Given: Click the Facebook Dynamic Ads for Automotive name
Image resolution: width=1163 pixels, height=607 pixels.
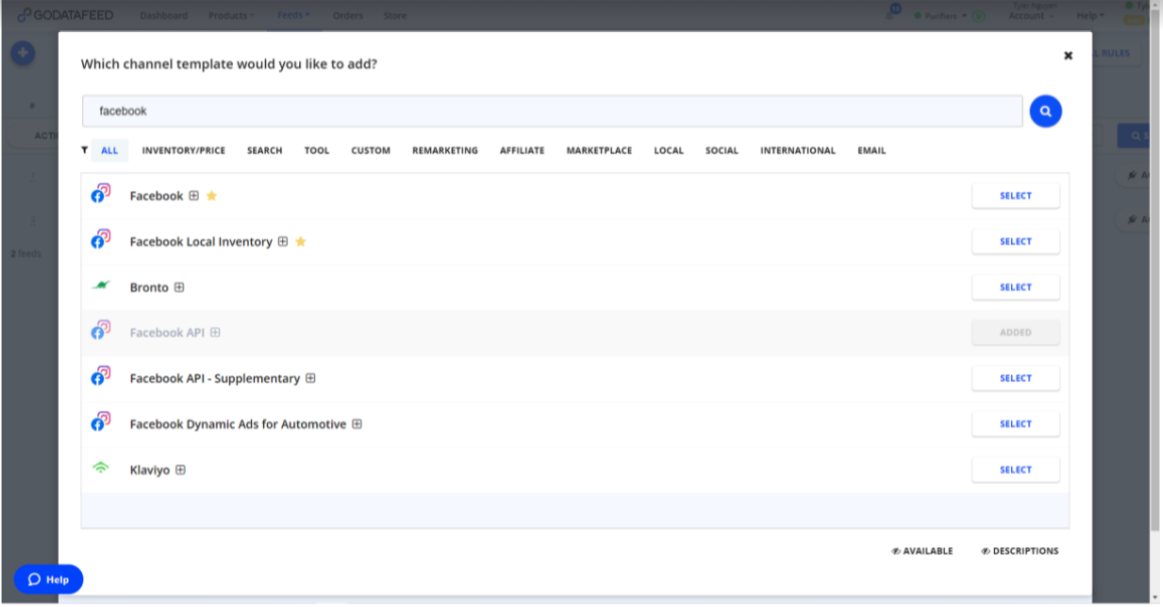Looking at the screenshot, I should click(x=238, y=424).
